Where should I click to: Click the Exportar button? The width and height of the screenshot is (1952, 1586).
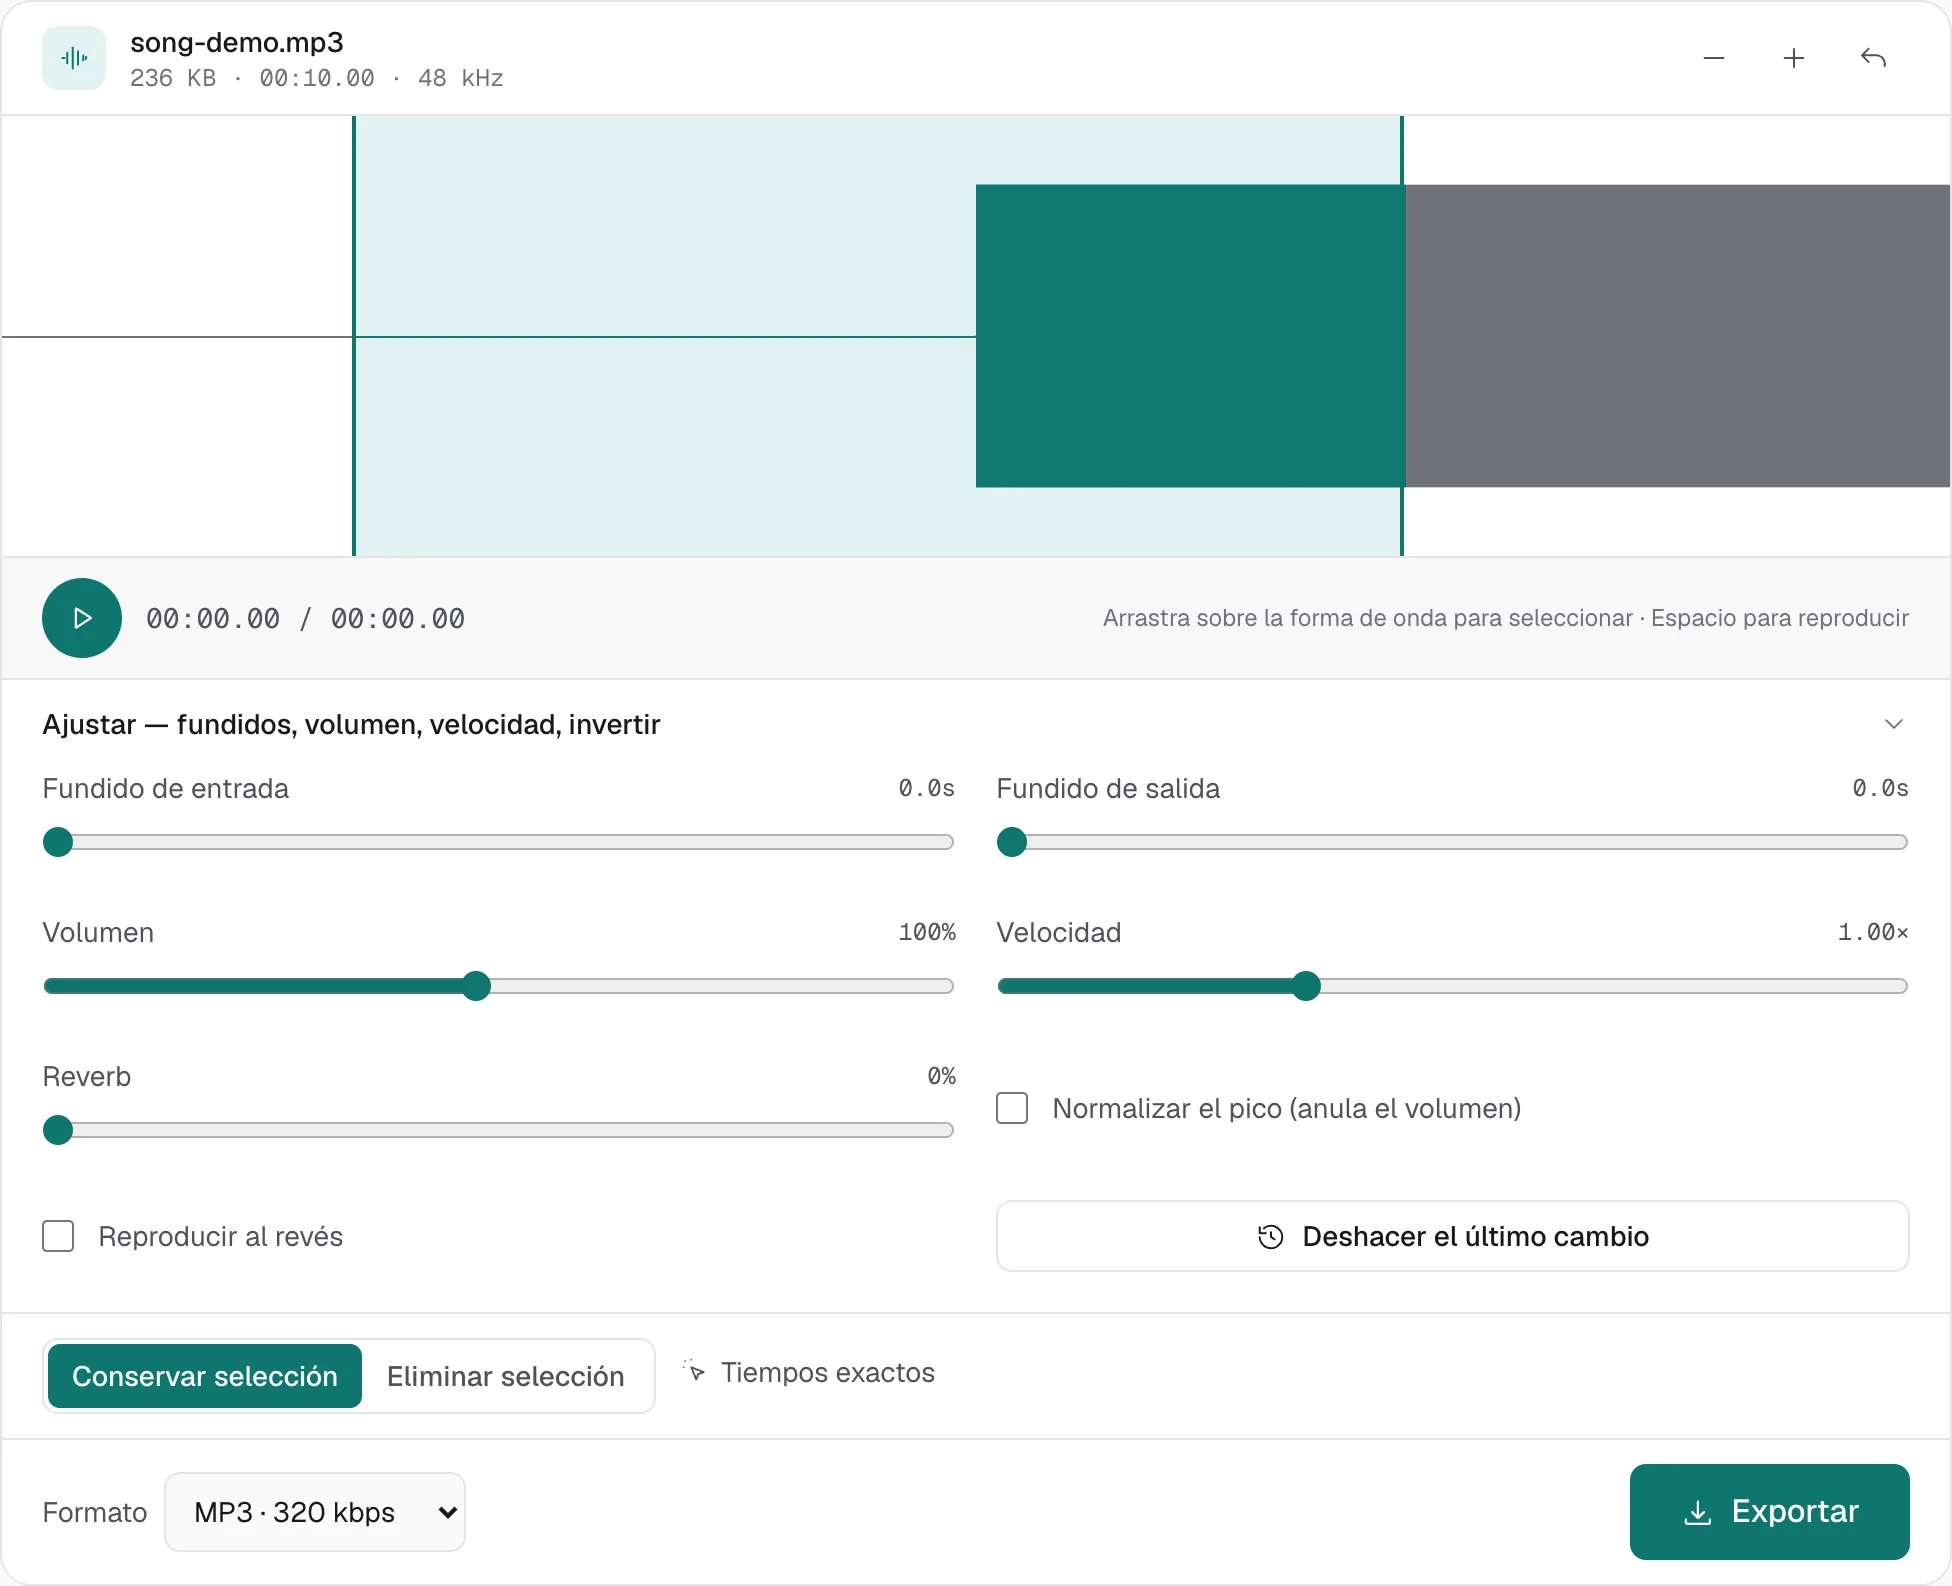(x=1770, y=1512)
